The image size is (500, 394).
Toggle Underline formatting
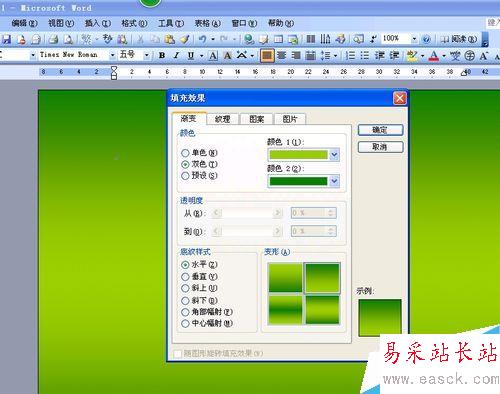point(191,55)
